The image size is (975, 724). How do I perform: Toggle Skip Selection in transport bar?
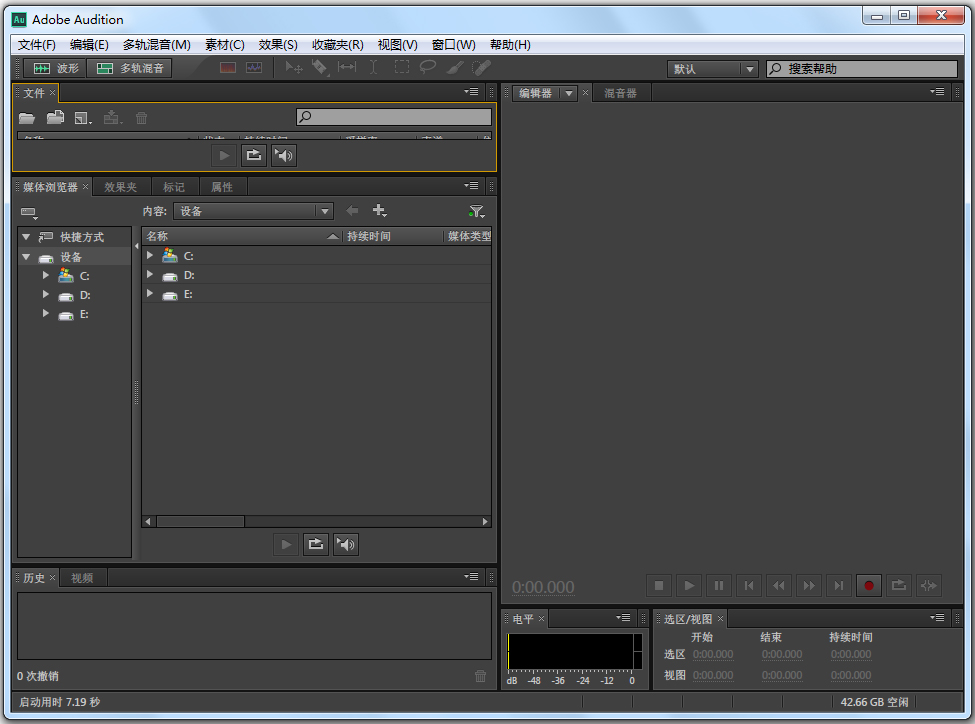click(929, 585)
